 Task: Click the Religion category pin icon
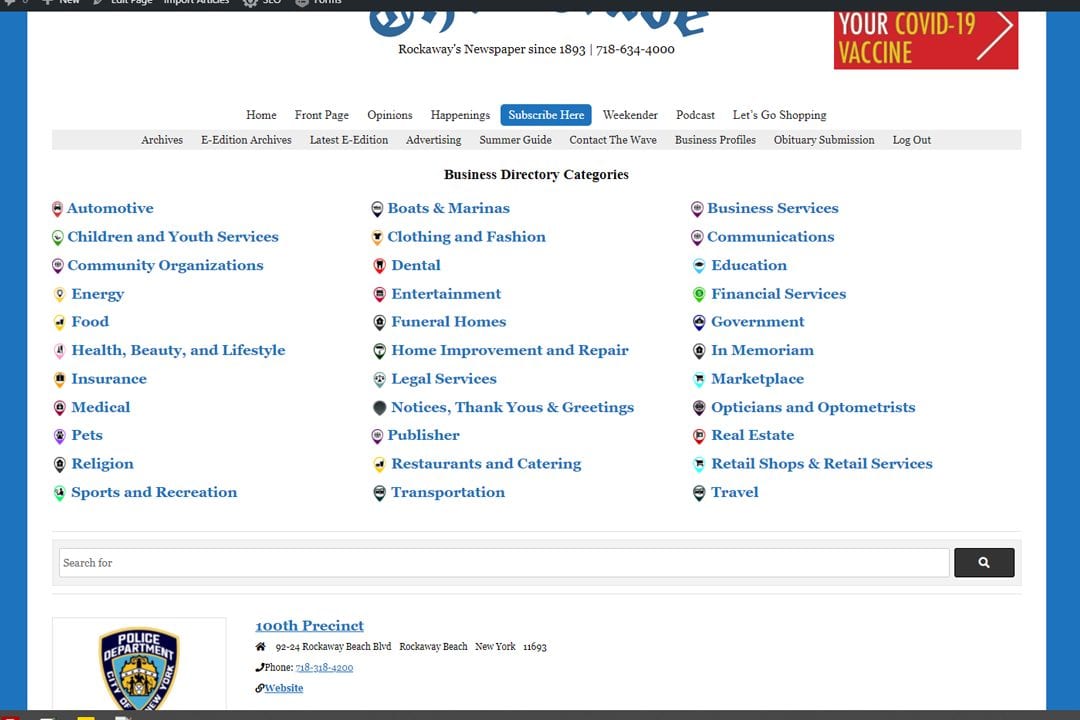click(x=59, y=464)
